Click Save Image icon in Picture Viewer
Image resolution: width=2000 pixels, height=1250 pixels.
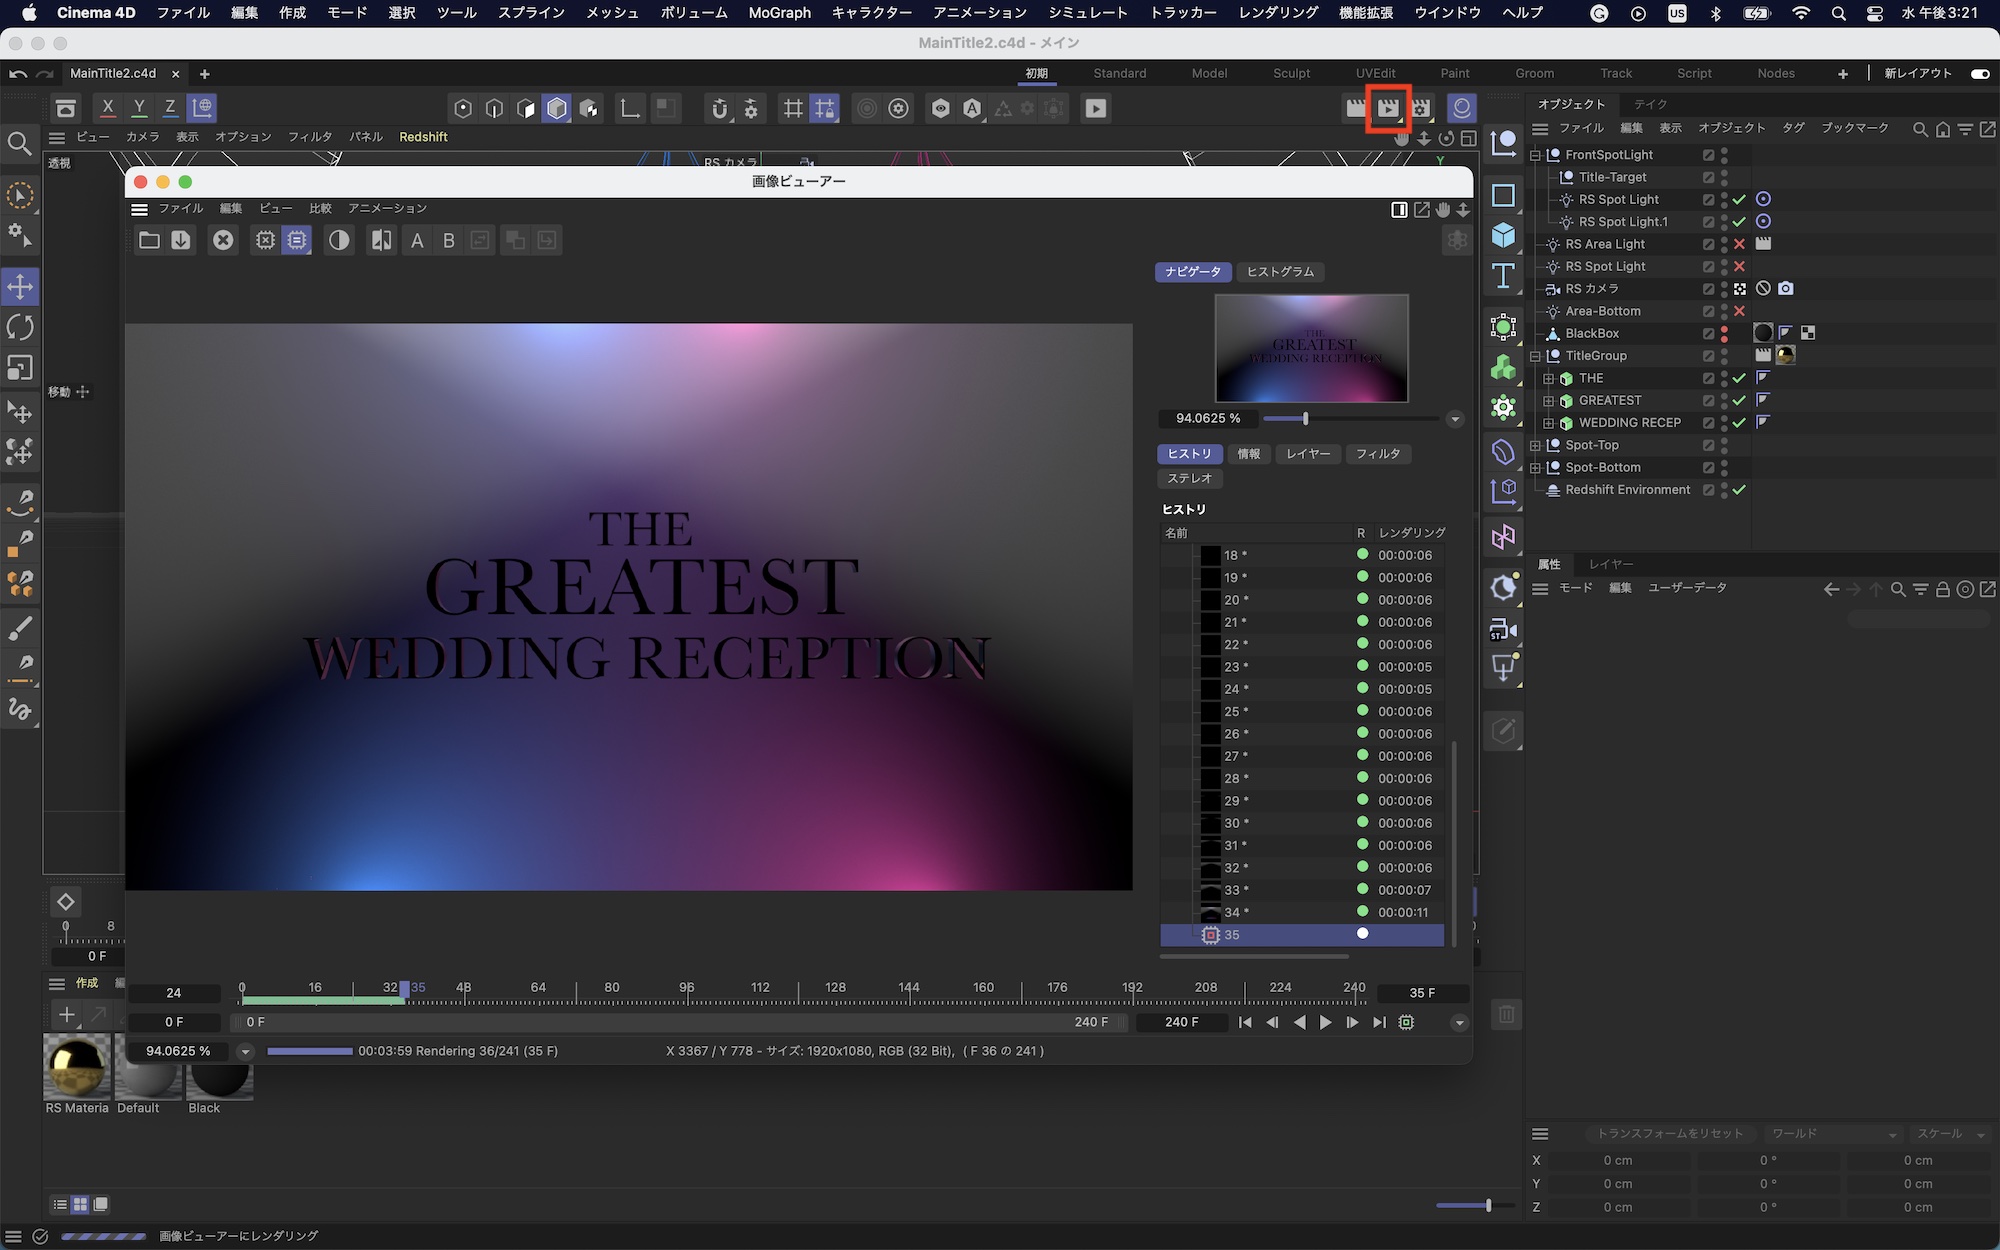(181, 240)
